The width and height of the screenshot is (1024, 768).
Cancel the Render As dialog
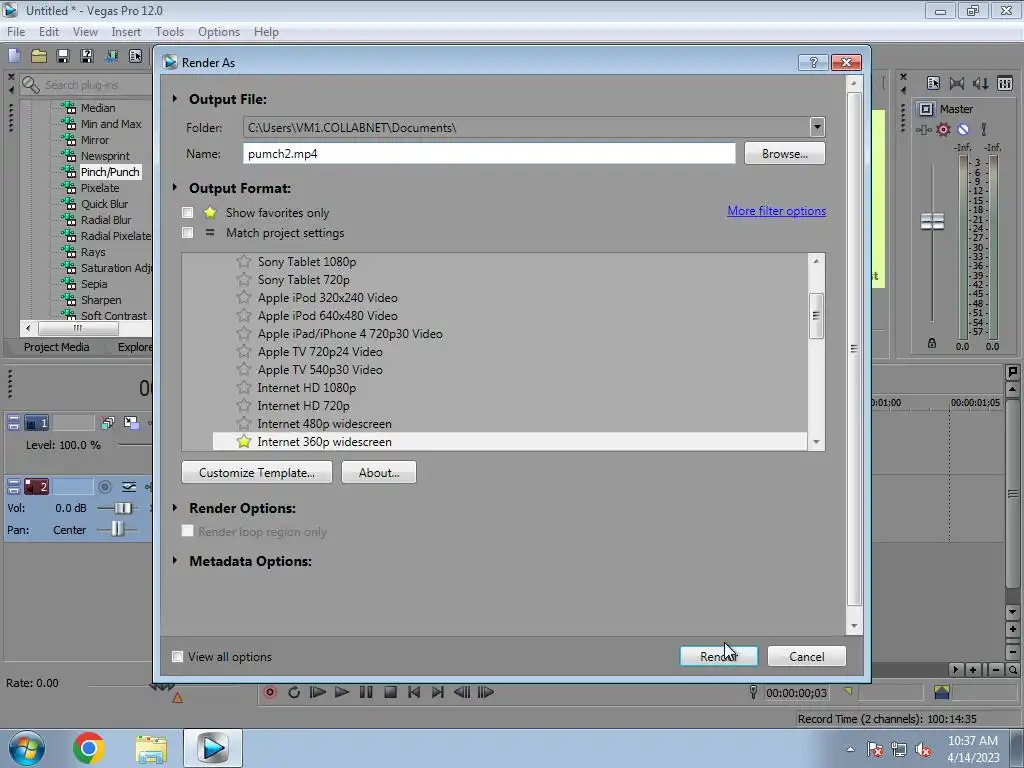click(807, 656)
